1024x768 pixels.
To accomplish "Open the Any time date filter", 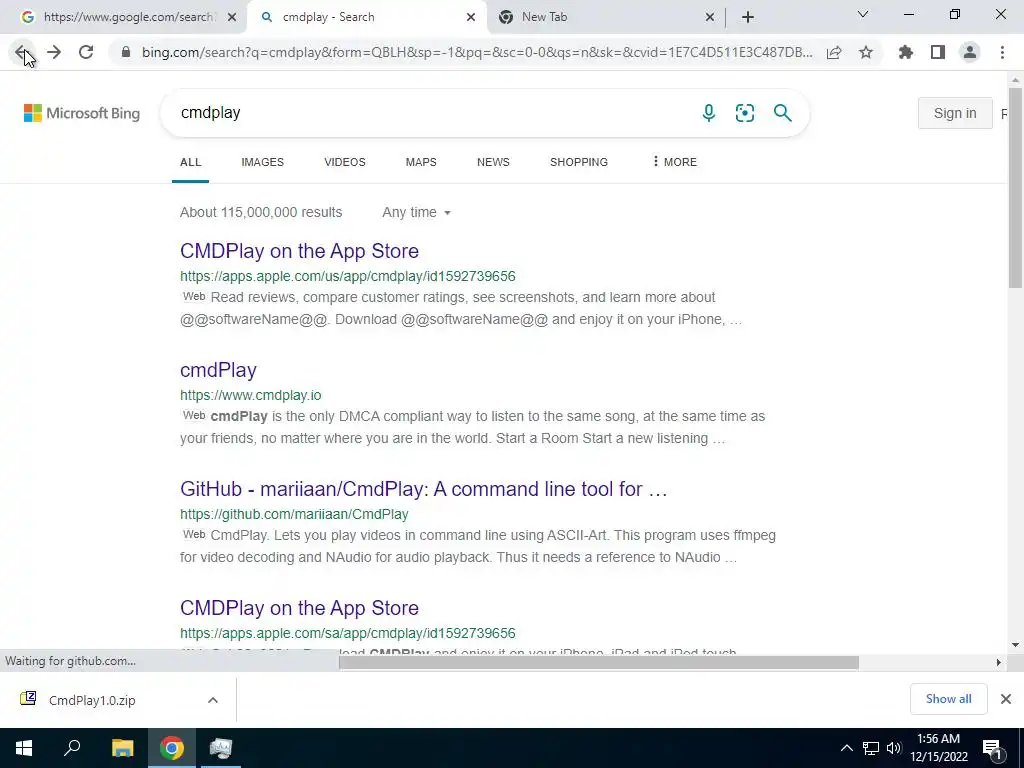I will click(x=417, y=212).
